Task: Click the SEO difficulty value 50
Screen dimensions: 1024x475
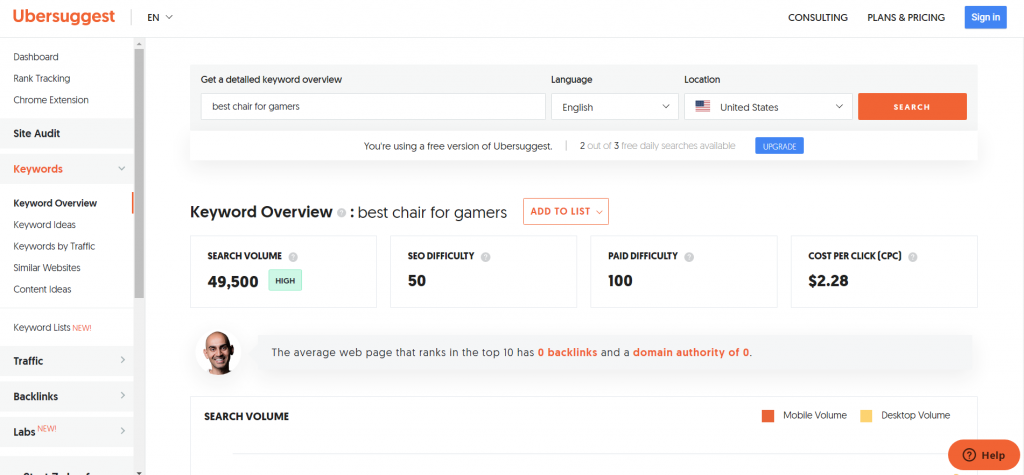Action: 417,281
